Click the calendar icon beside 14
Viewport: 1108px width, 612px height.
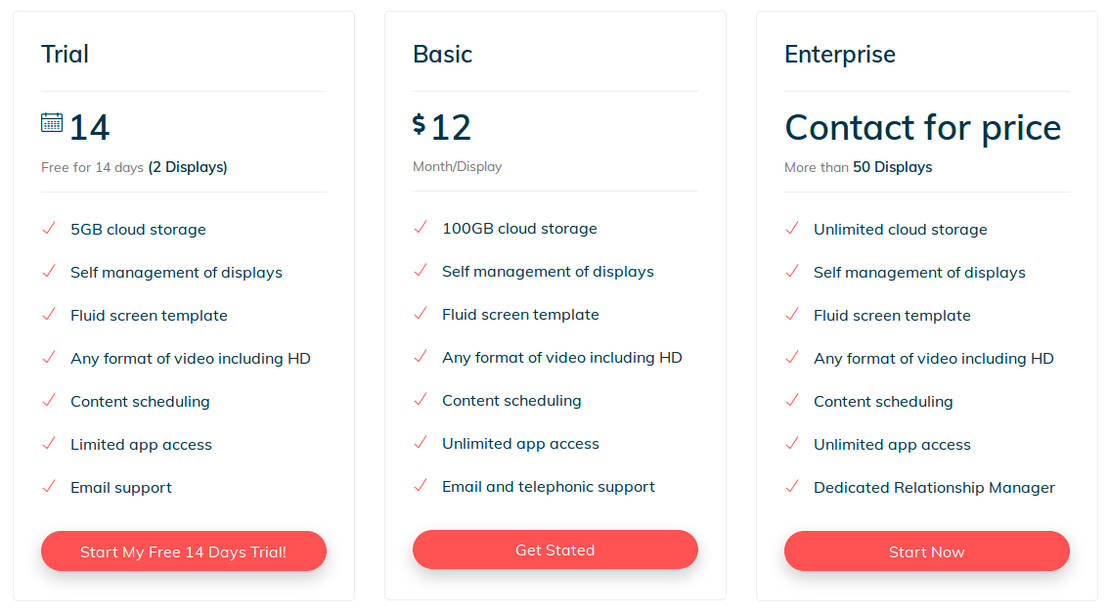pos(51,123)
